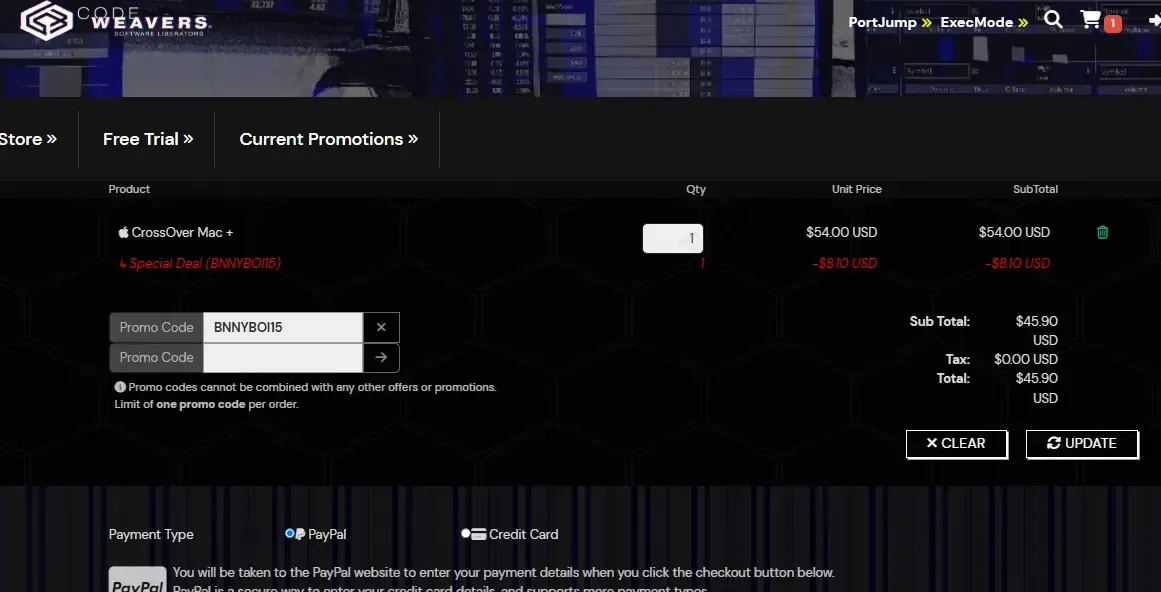Screen dimensions: 1161x592
Task: Open the site search magnifier icon
Action: (x=1053, y=20)
